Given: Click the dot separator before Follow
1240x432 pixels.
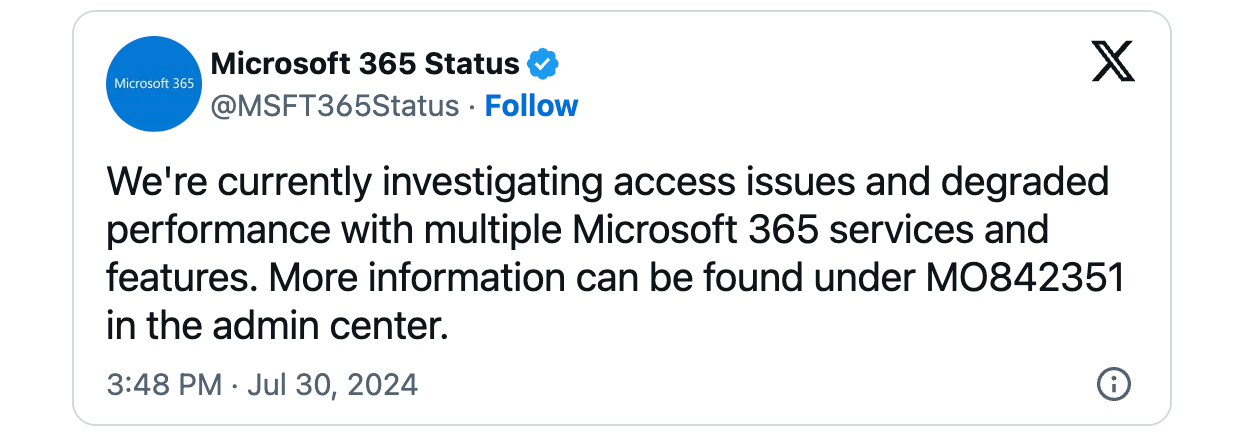Looking at the screenshot, I should 472,106.
